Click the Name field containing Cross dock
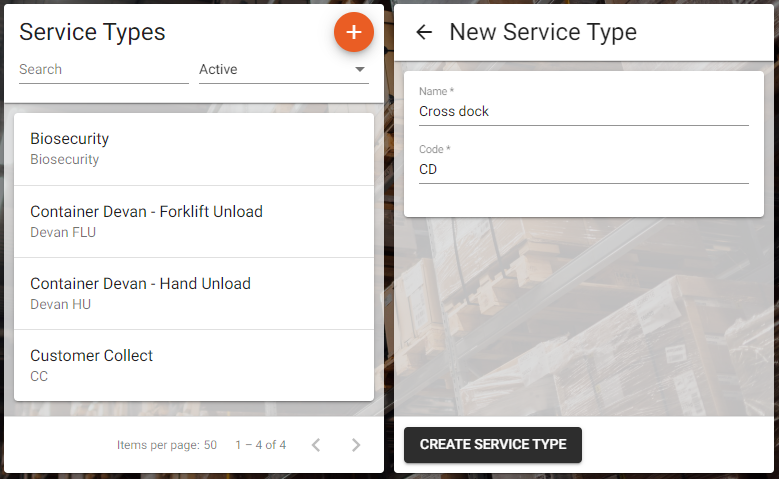 pyautogui.click(x=584, y=111)
